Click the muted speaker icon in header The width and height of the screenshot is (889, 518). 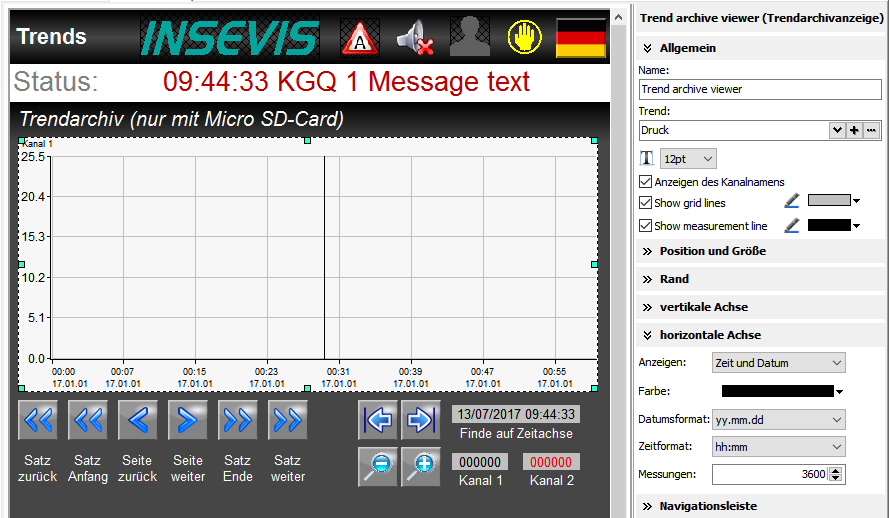[x=414, y=38]
